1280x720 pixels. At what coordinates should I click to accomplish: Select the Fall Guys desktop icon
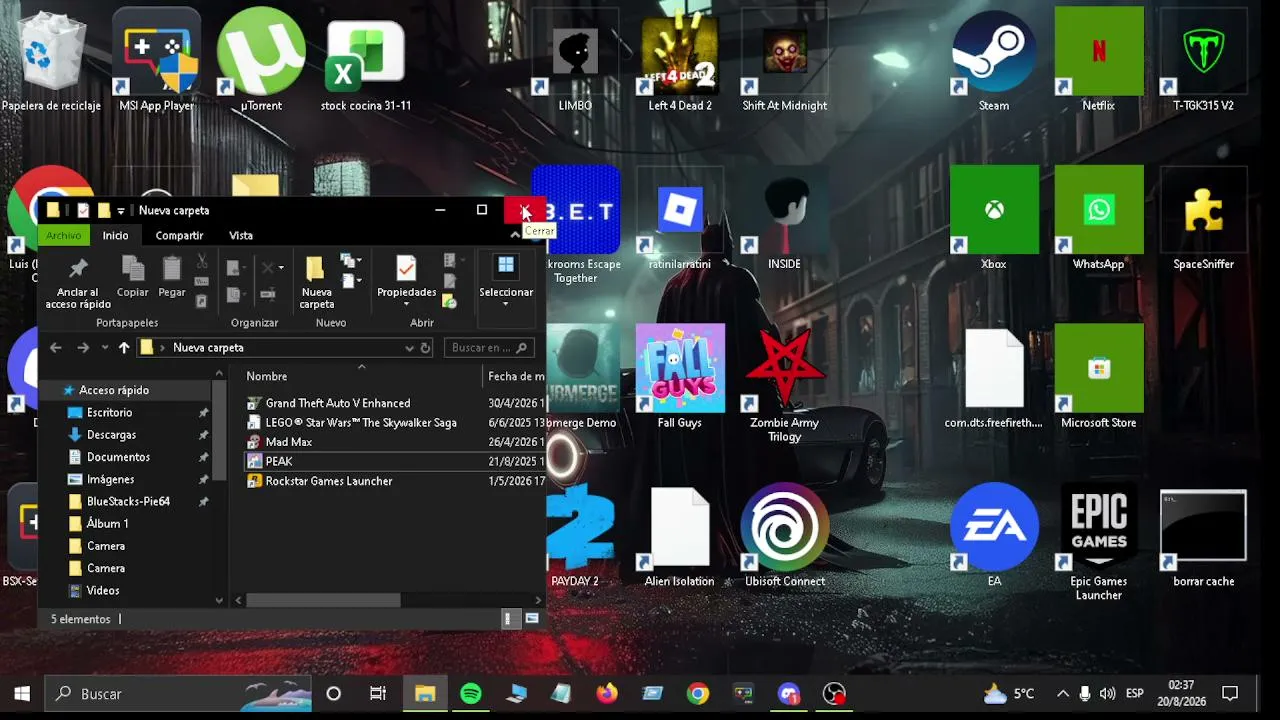(x=680, y=377)
